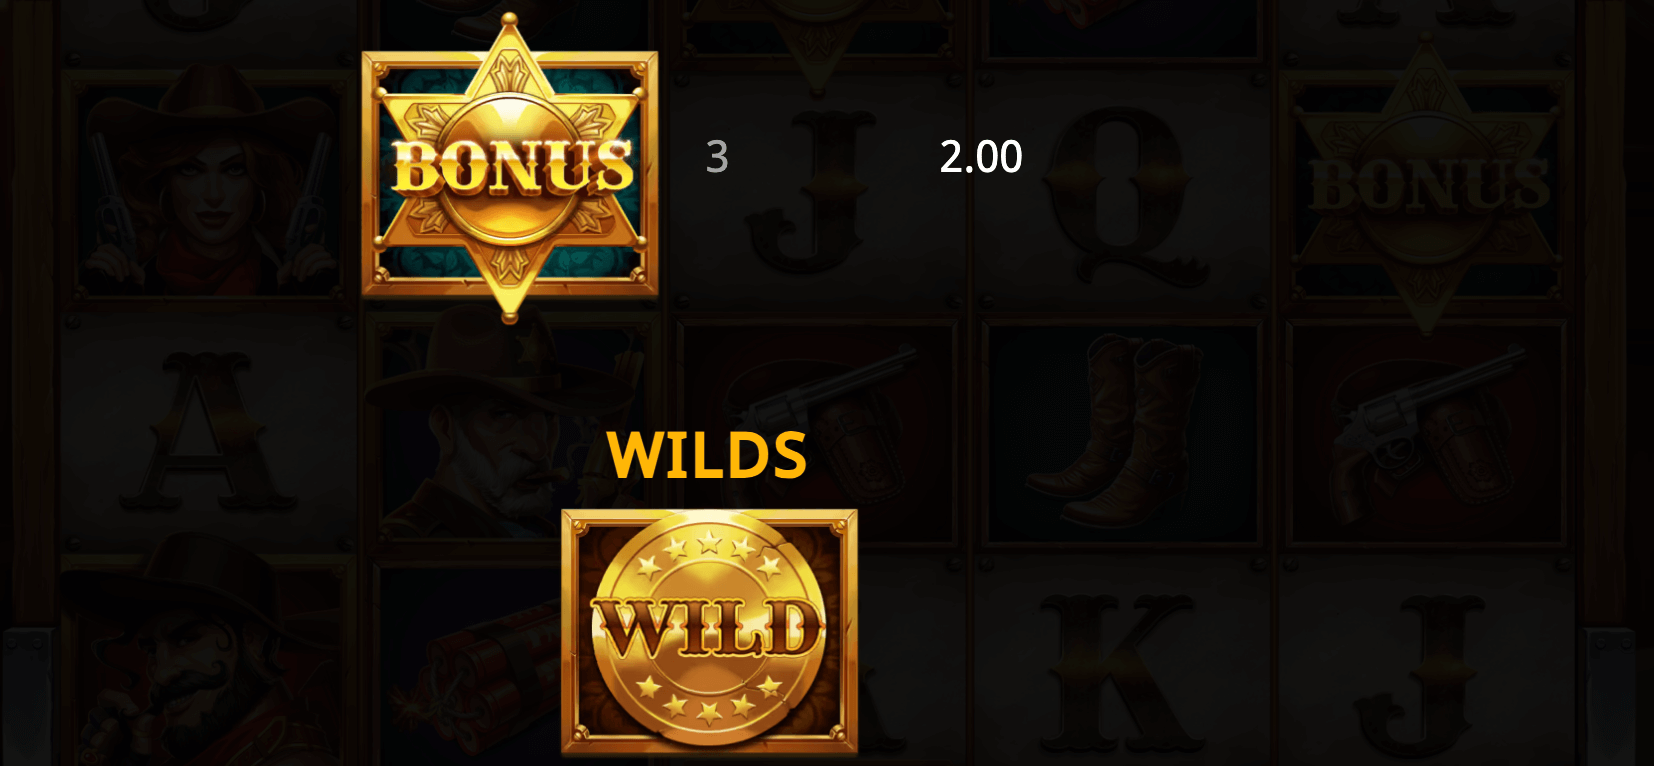This screenshot has height=766, width=1654.
Task: Click the bright BONUS sheriff star symbol
Action: pos(510,170)
